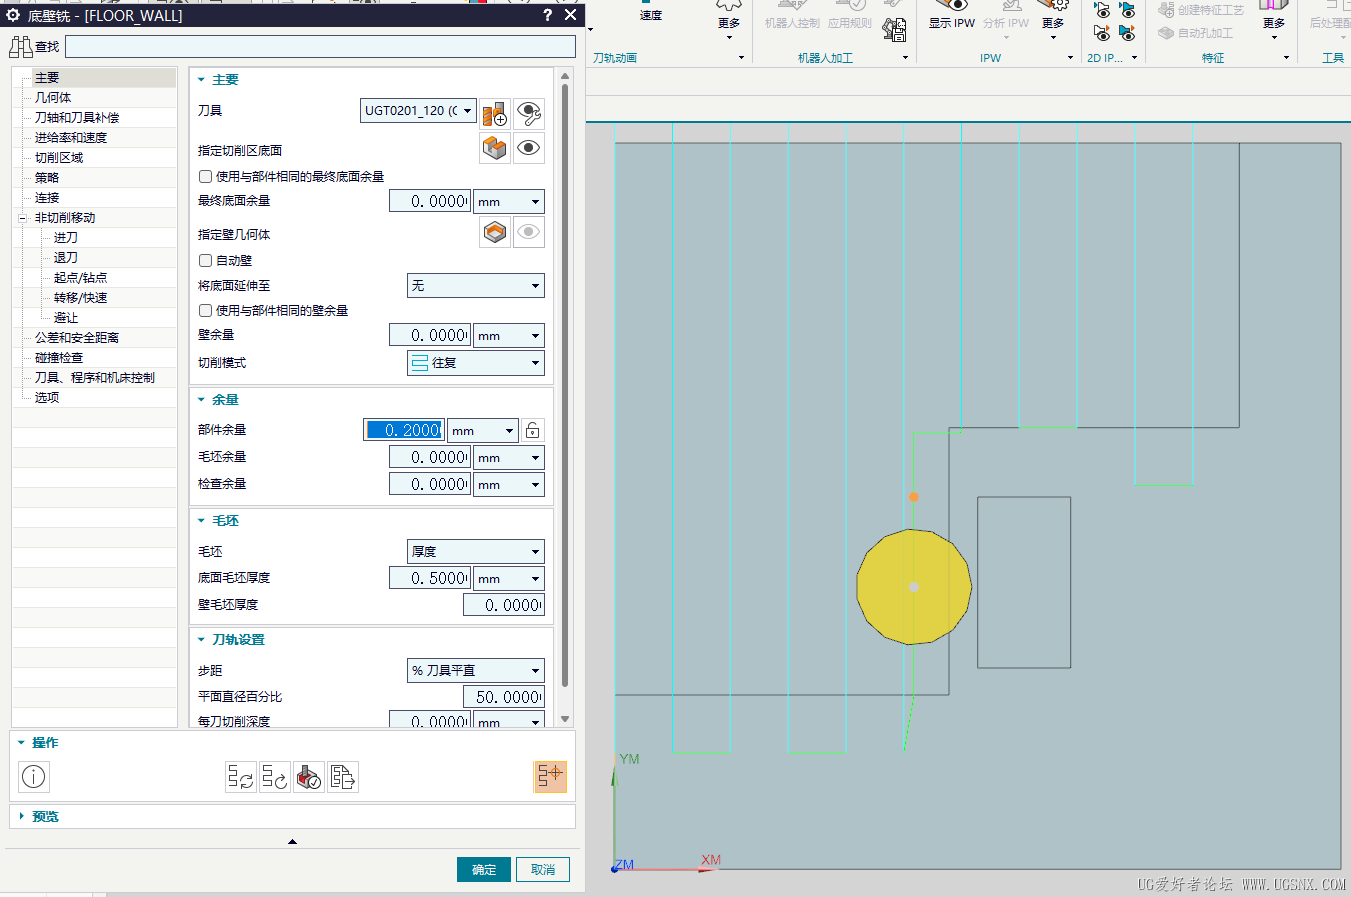Click the specify wall geometry icon
The height and width of the screenshot is (897, 1351).
coord(495,233)
